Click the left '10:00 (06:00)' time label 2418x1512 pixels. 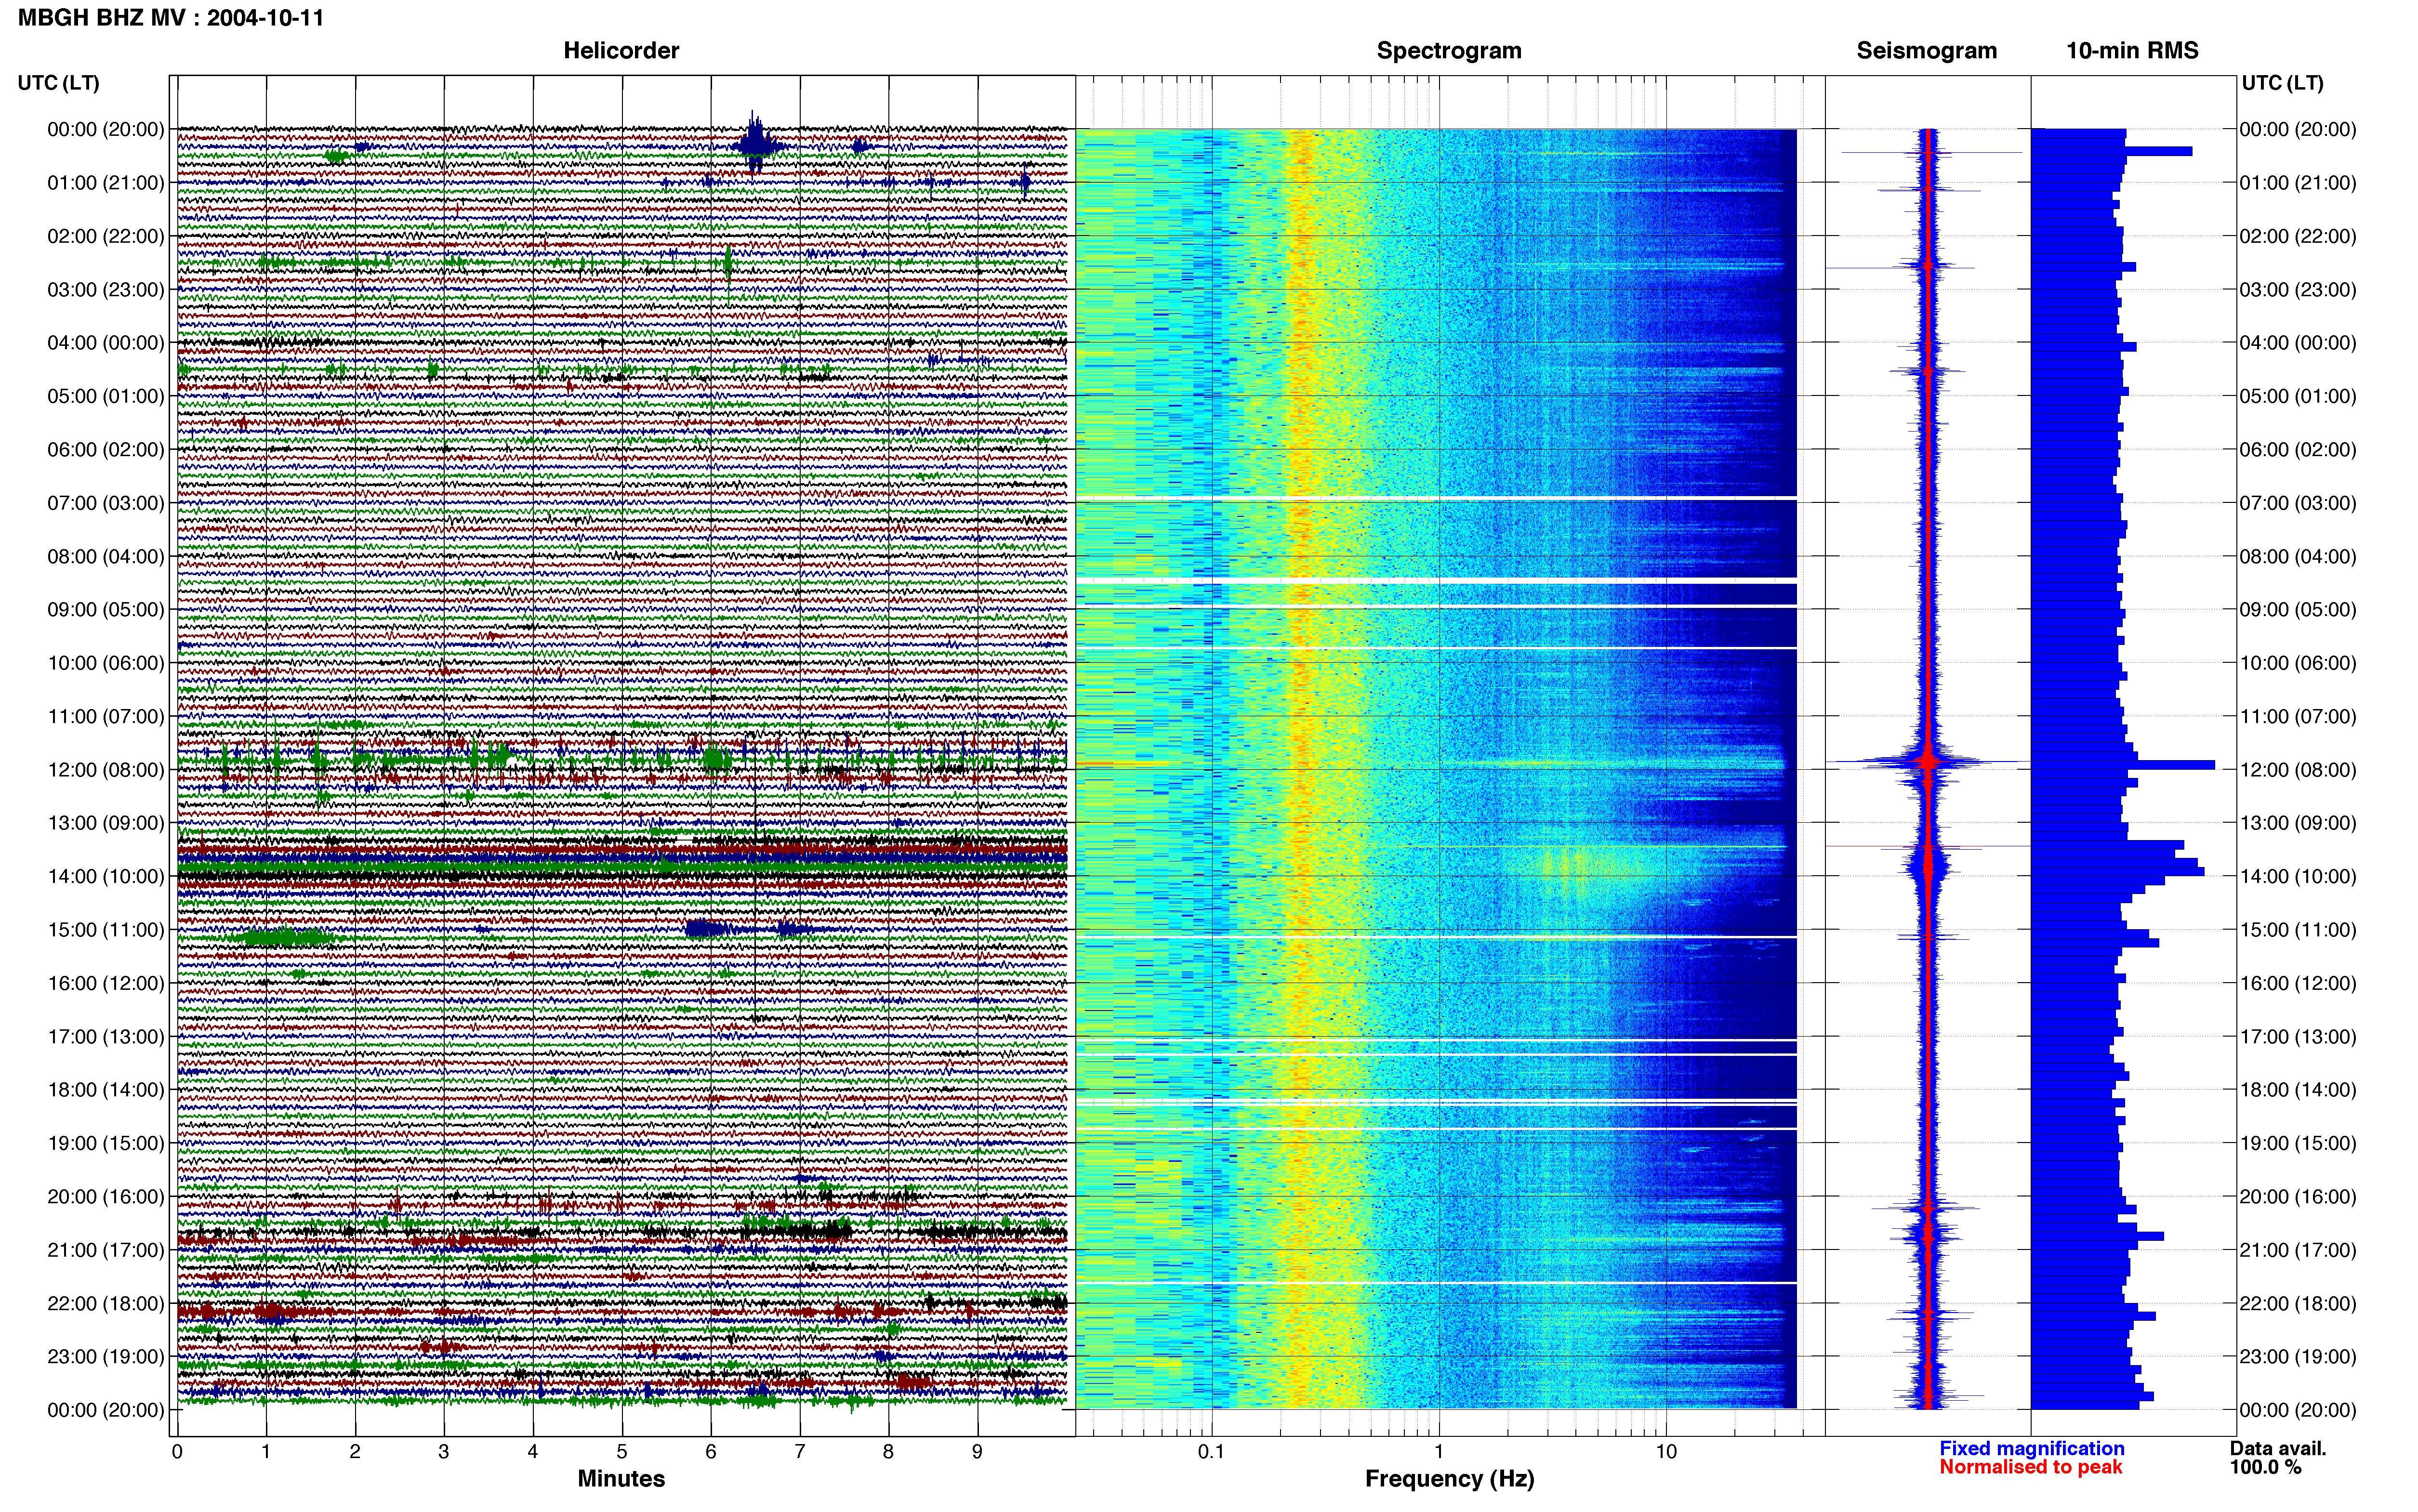click(106, 662)
